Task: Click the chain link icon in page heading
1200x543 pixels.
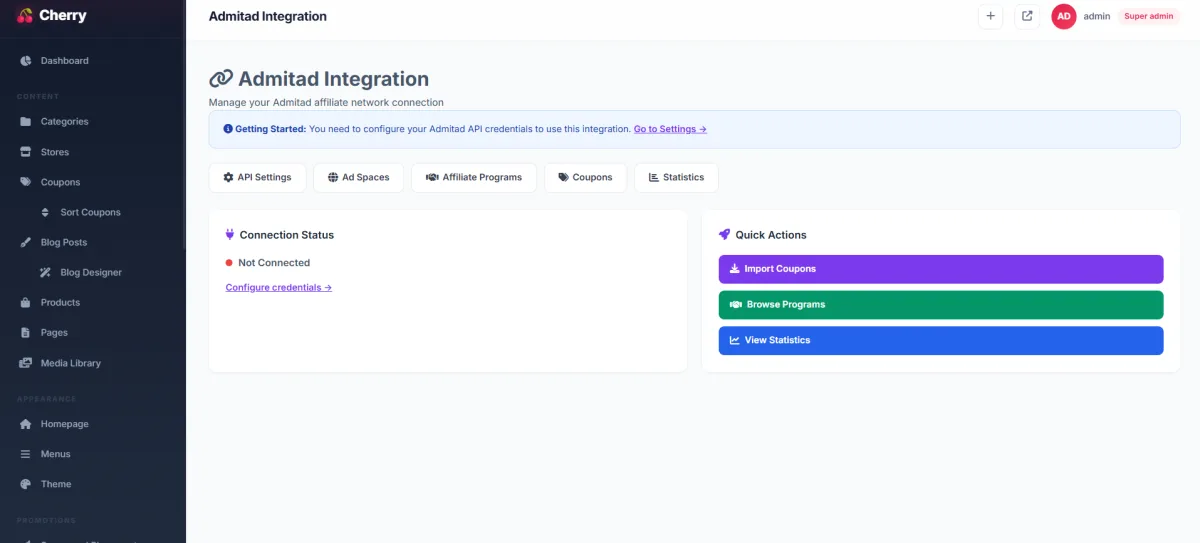Action: (221, 79)
